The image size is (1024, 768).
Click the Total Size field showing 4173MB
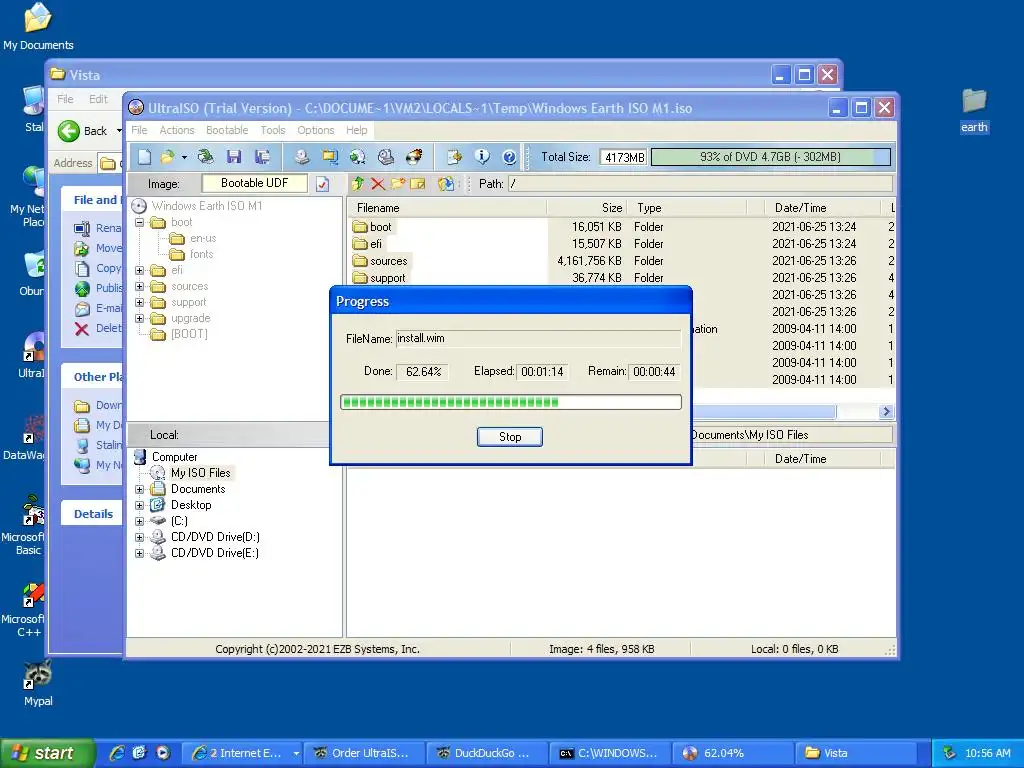coord(624,157)
